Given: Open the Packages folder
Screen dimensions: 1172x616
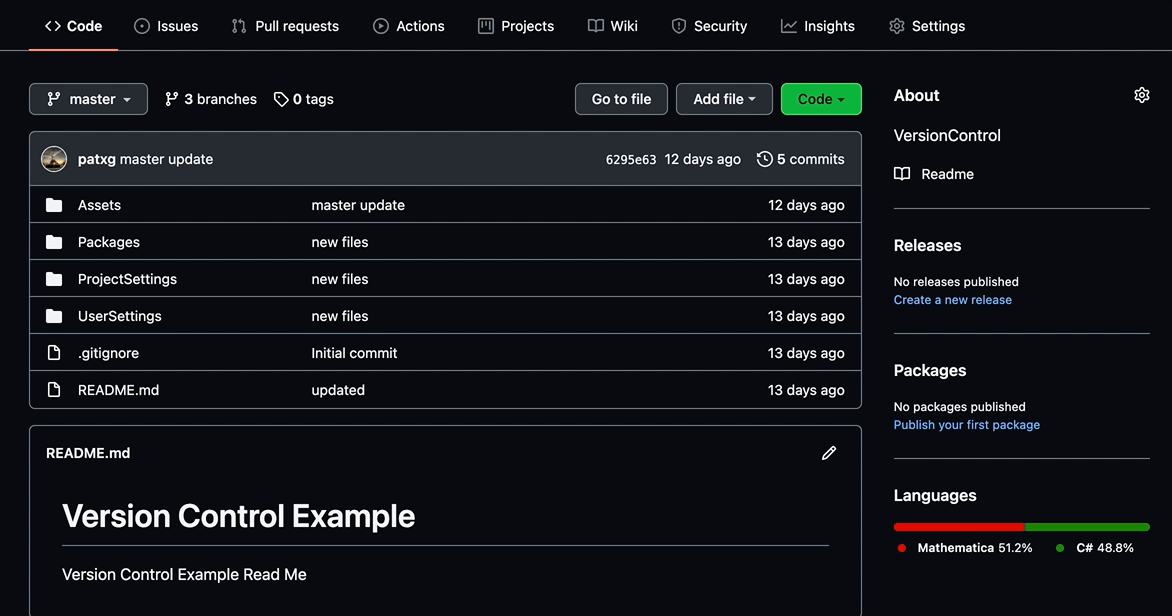Looking at the screenshot, I should (x=108, y=242).
